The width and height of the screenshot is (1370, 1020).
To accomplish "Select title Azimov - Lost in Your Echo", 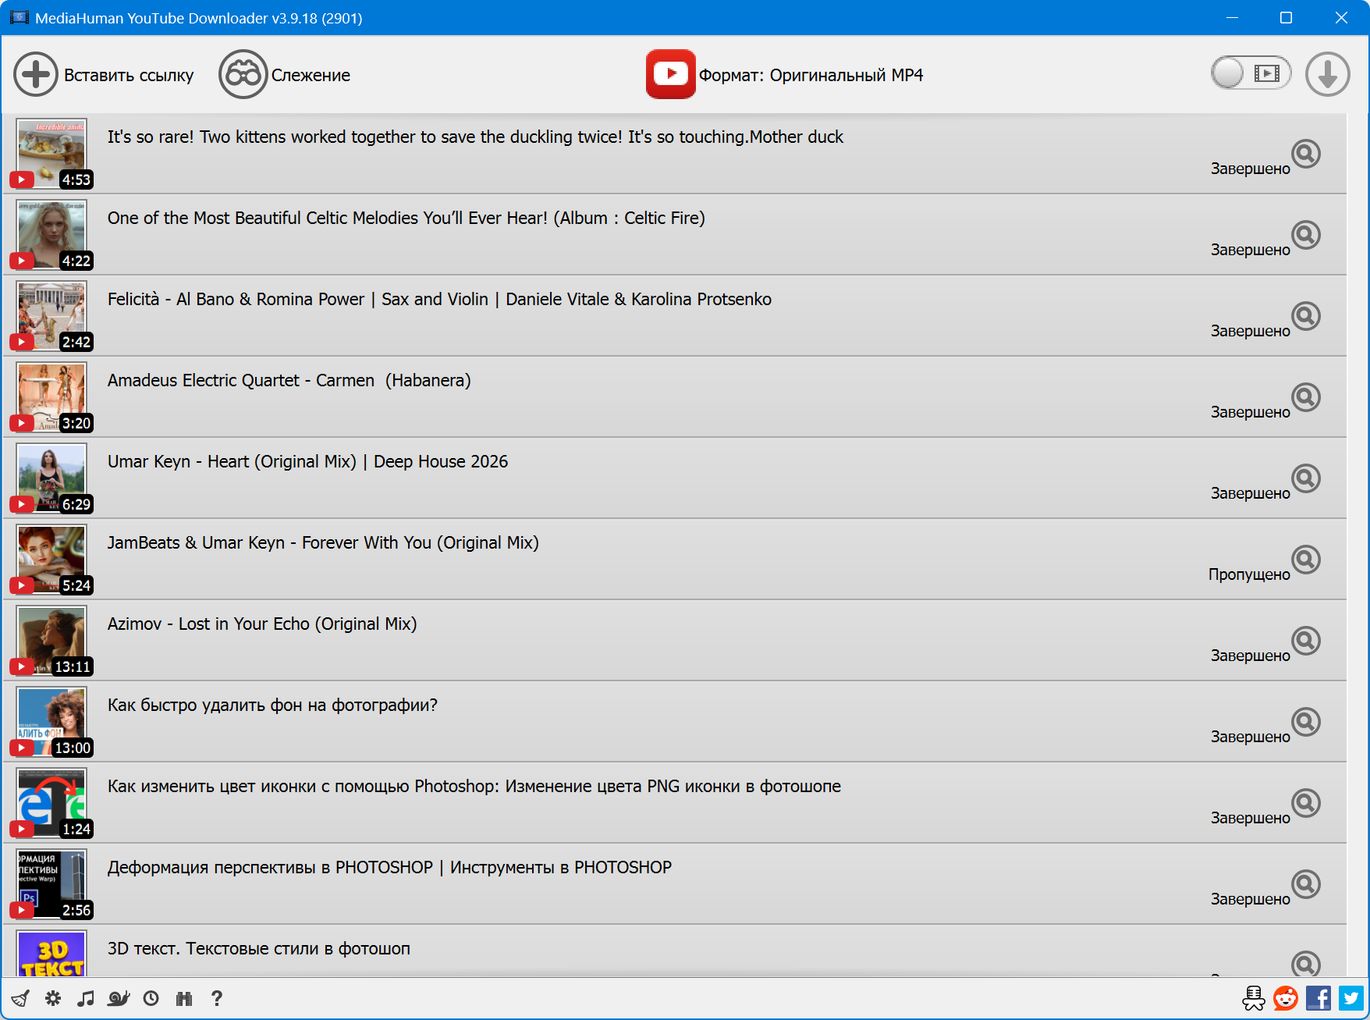I will pos(262,624).
